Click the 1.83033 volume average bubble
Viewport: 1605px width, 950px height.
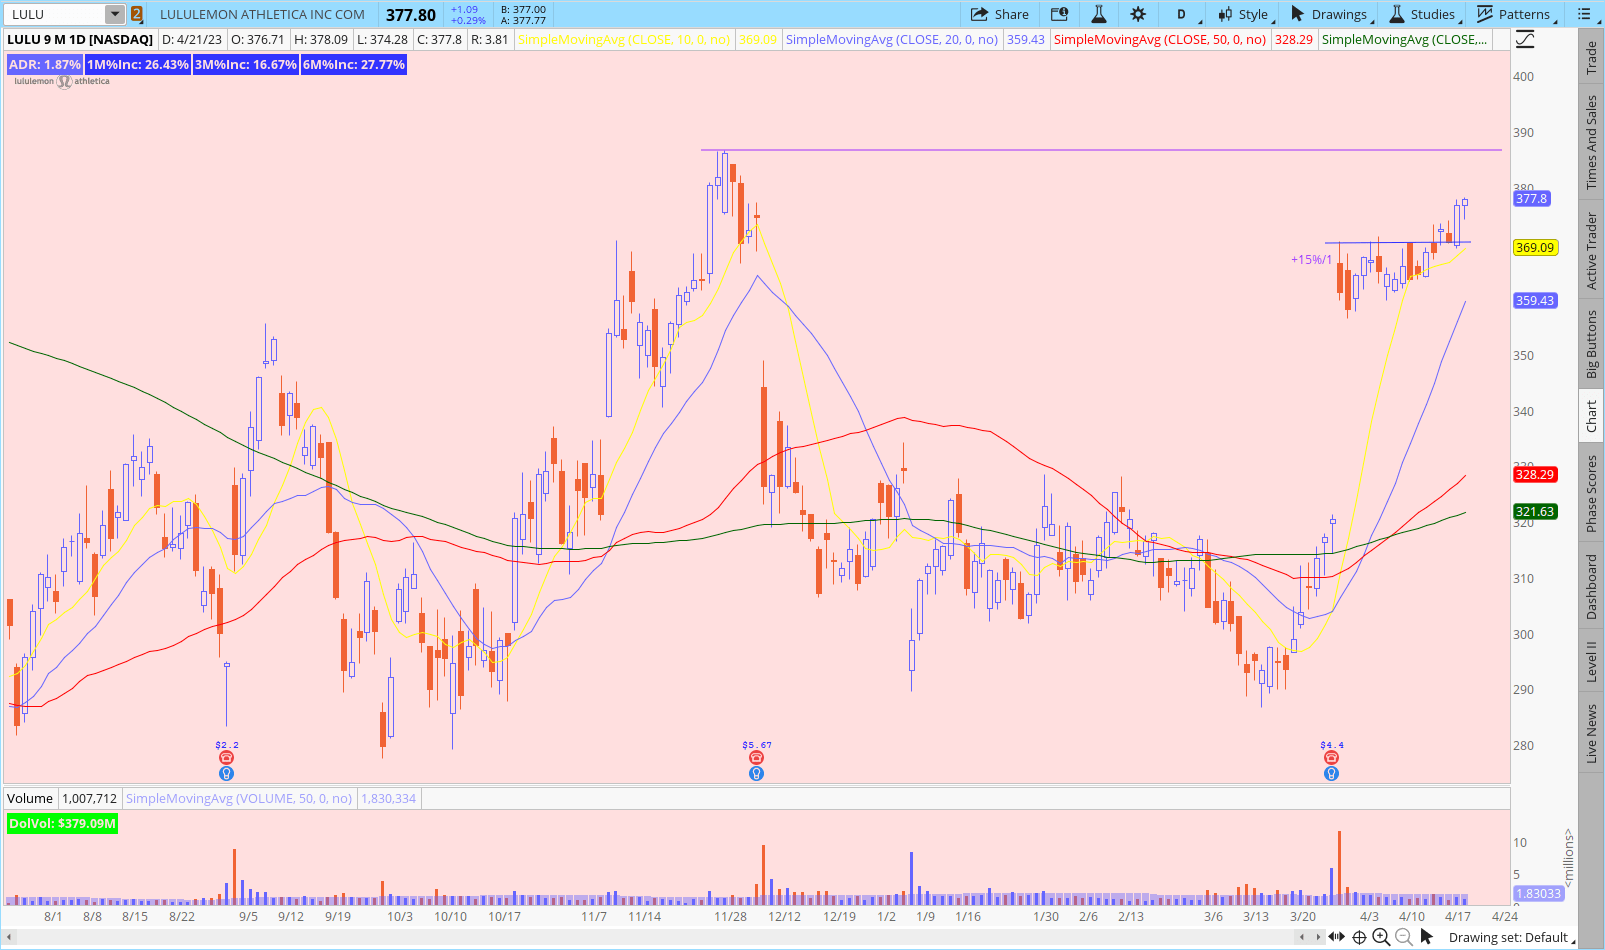1538,893
